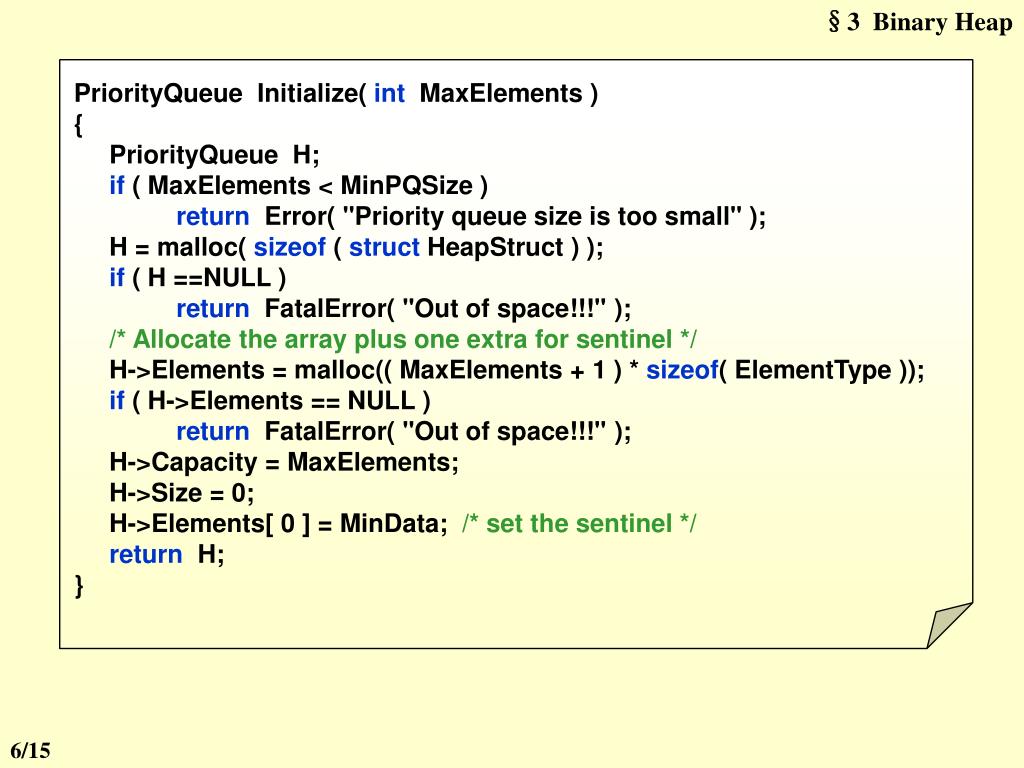Select the 'if ( H->Elements == NULL )' line

(x=270, y=401)
